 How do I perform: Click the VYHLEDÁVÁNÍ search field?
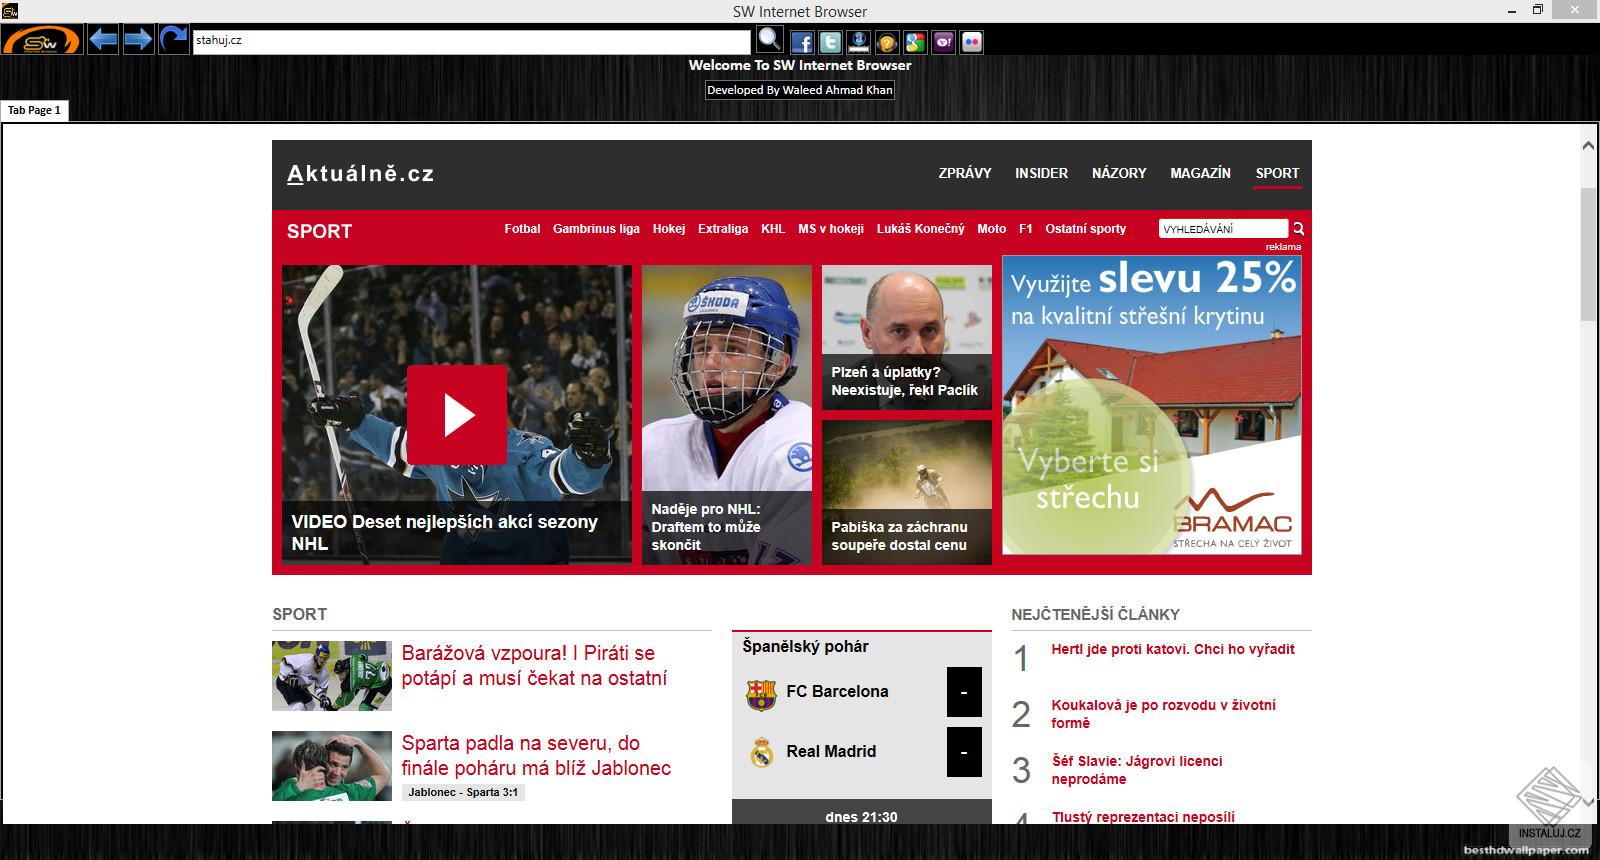(1224, 229)
